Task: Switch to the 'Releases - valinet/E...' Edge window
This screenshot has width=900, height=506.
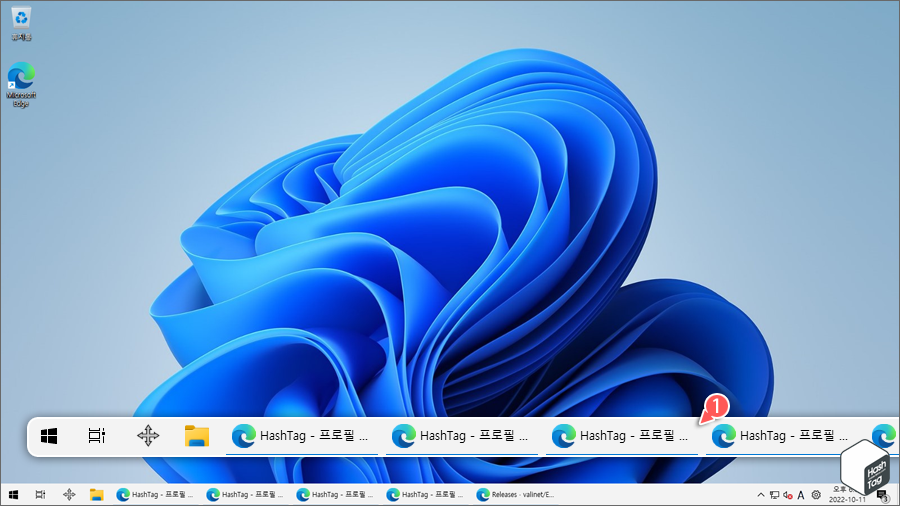Action: 517,495
